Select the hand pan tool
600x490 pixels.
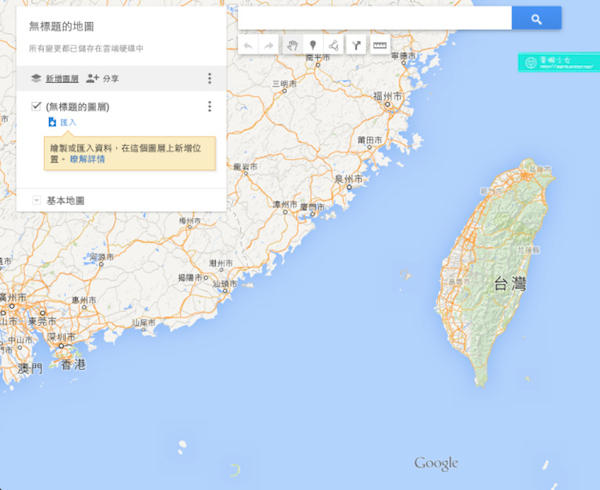[x=292, y=46]
